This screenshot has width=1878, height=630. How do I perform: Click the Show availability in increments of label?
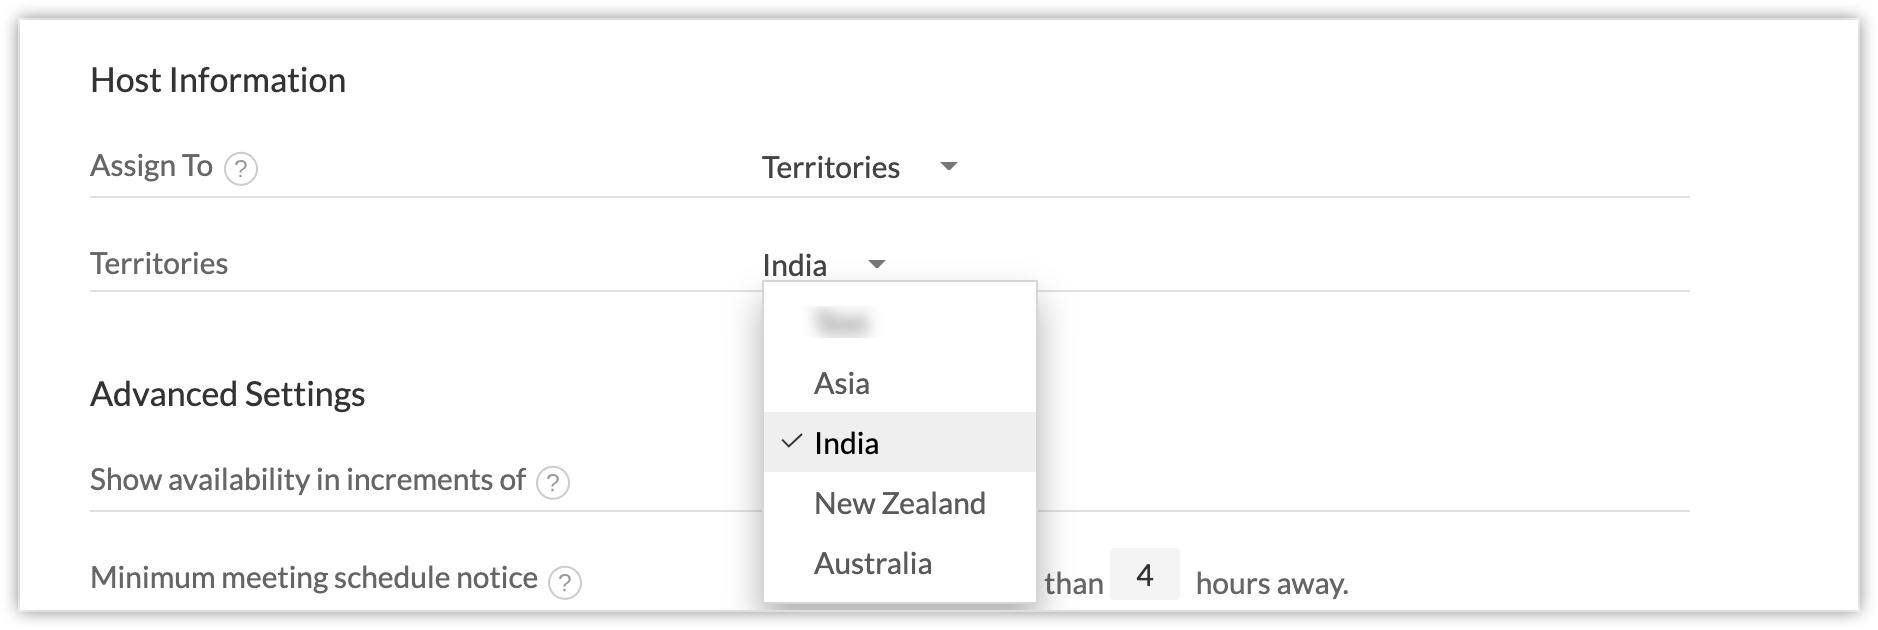(307, 480)
